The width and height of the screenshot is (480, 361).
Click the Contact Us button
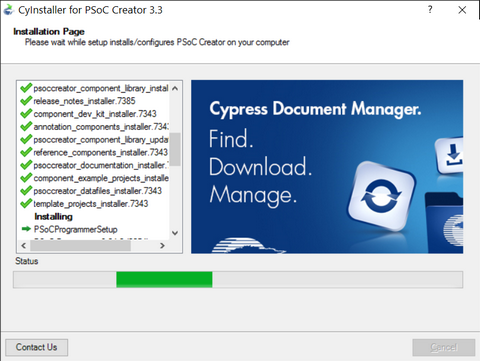tap(37, 347)
